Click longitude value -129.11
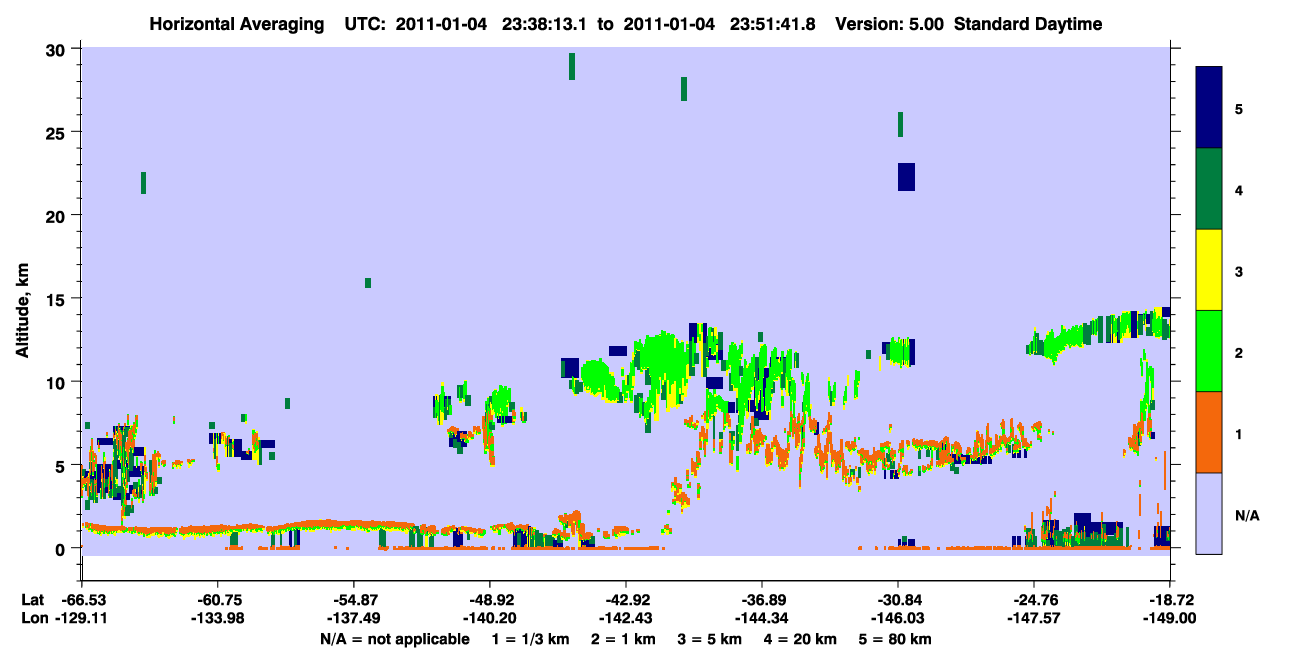 click(x=82, y=619)
